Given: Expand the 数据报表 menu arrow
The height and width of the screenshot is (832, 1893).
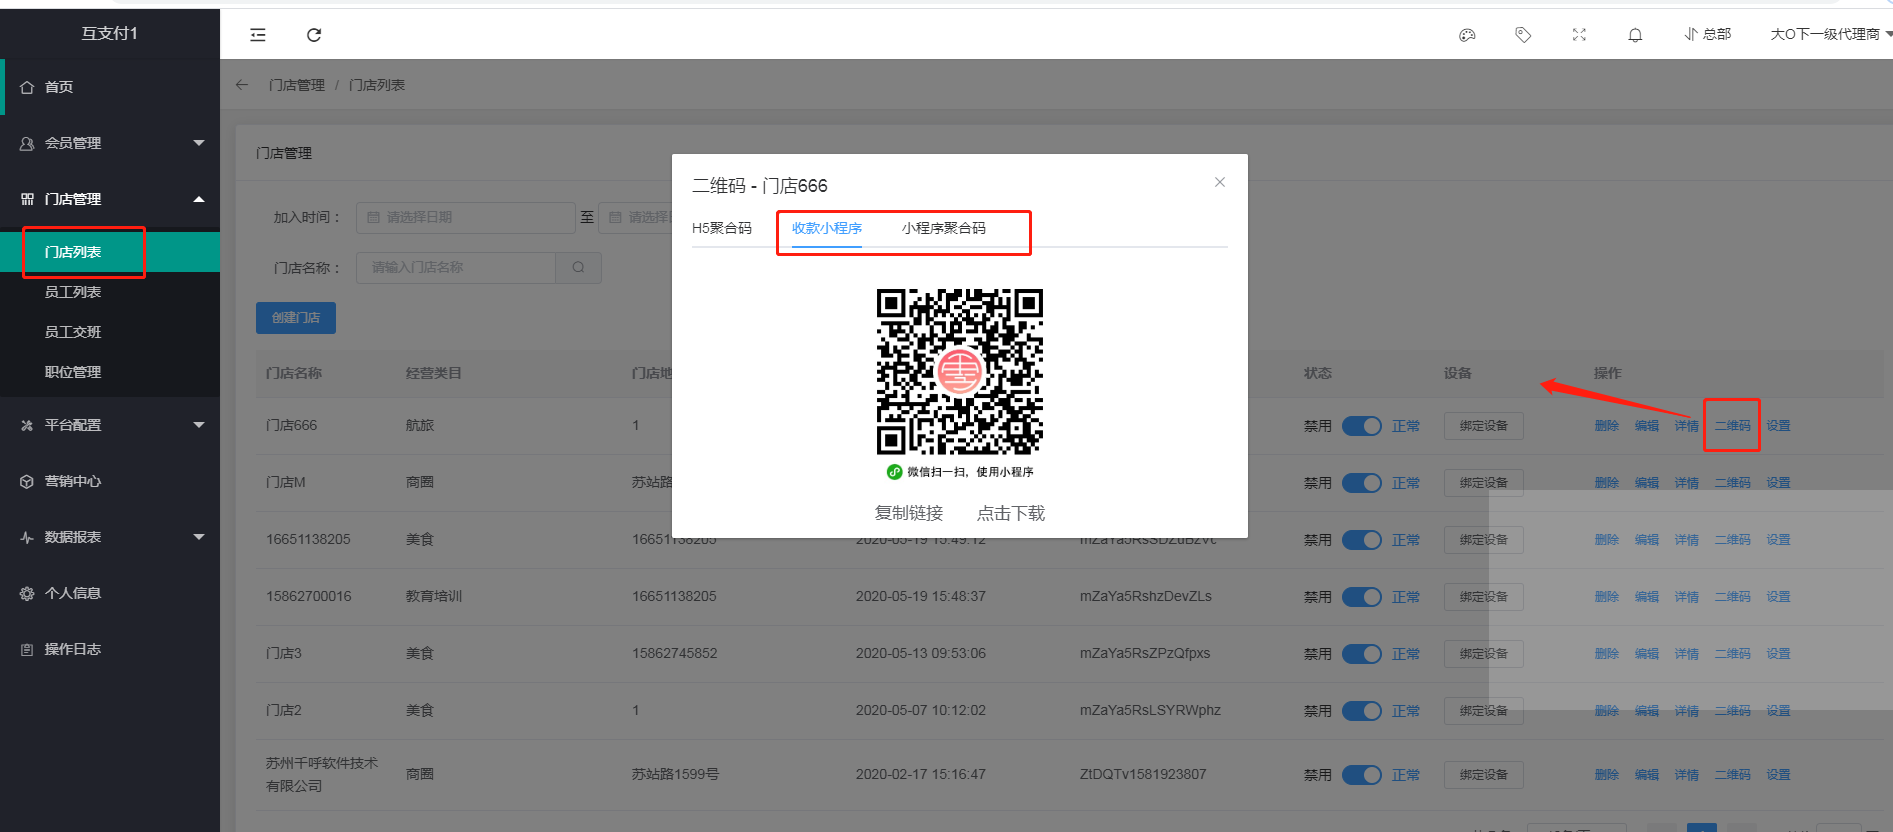Looking at the screenshot, I should coord(199,537).
